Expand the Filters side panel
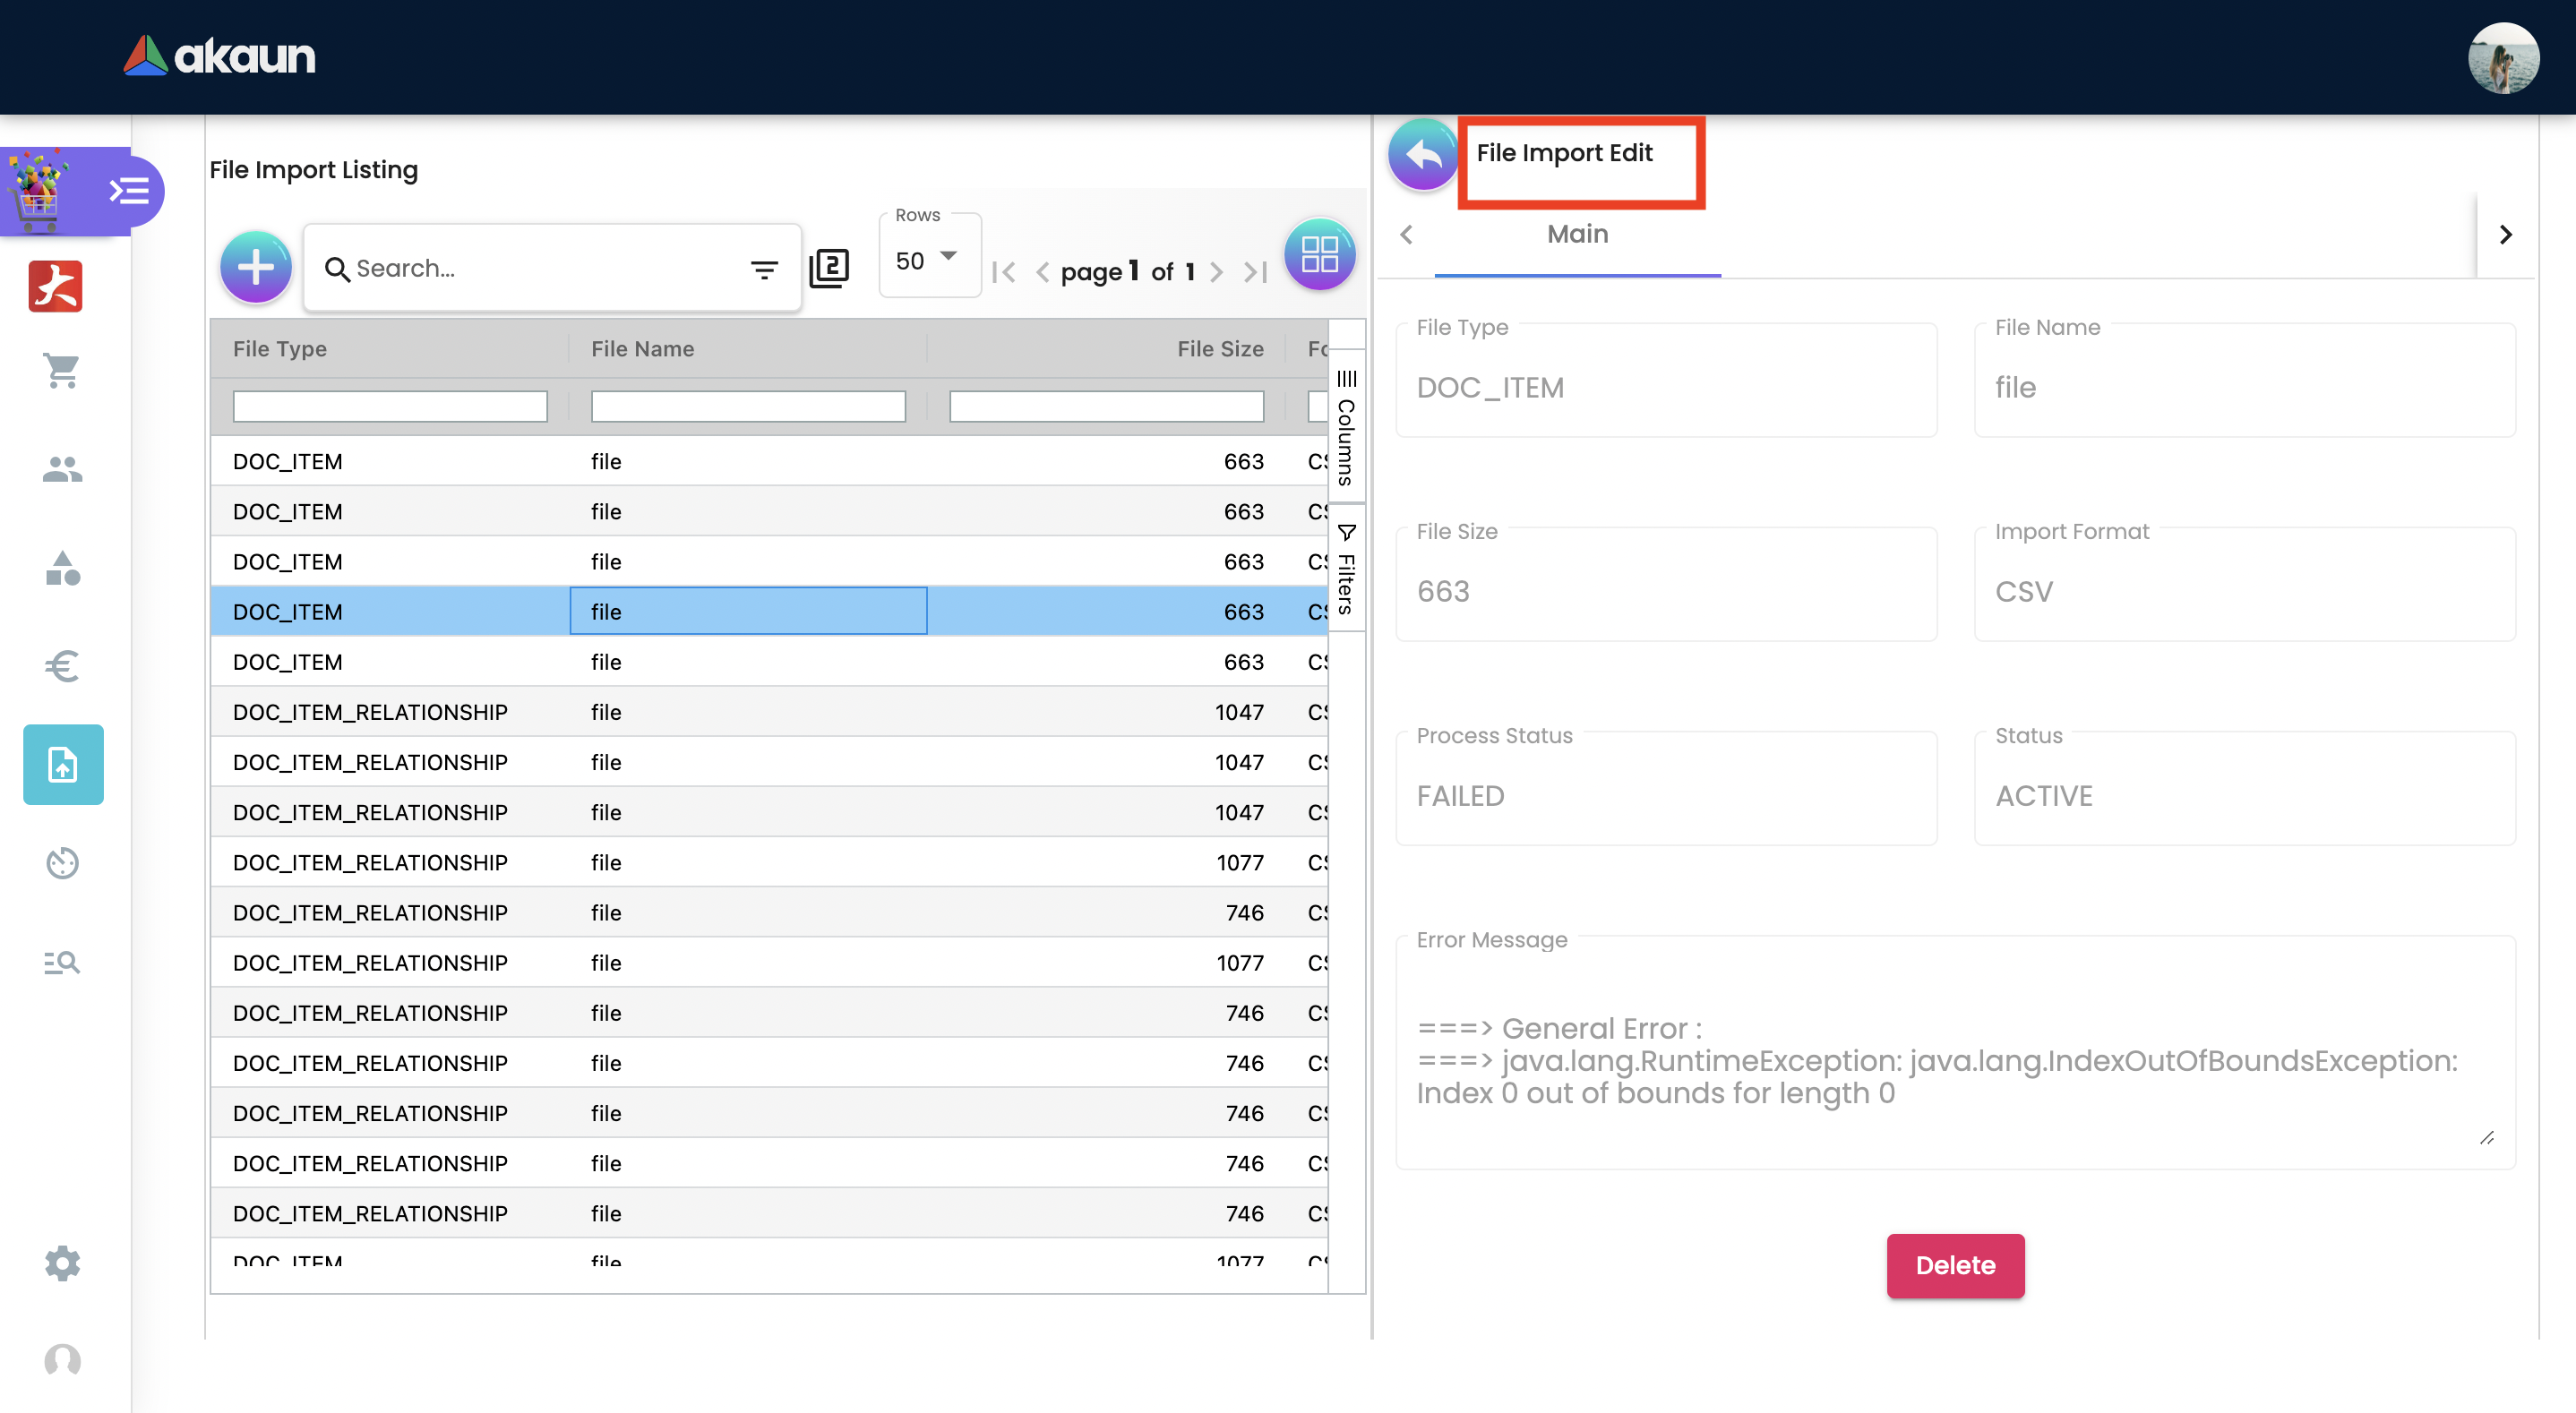 (1347, 570)
